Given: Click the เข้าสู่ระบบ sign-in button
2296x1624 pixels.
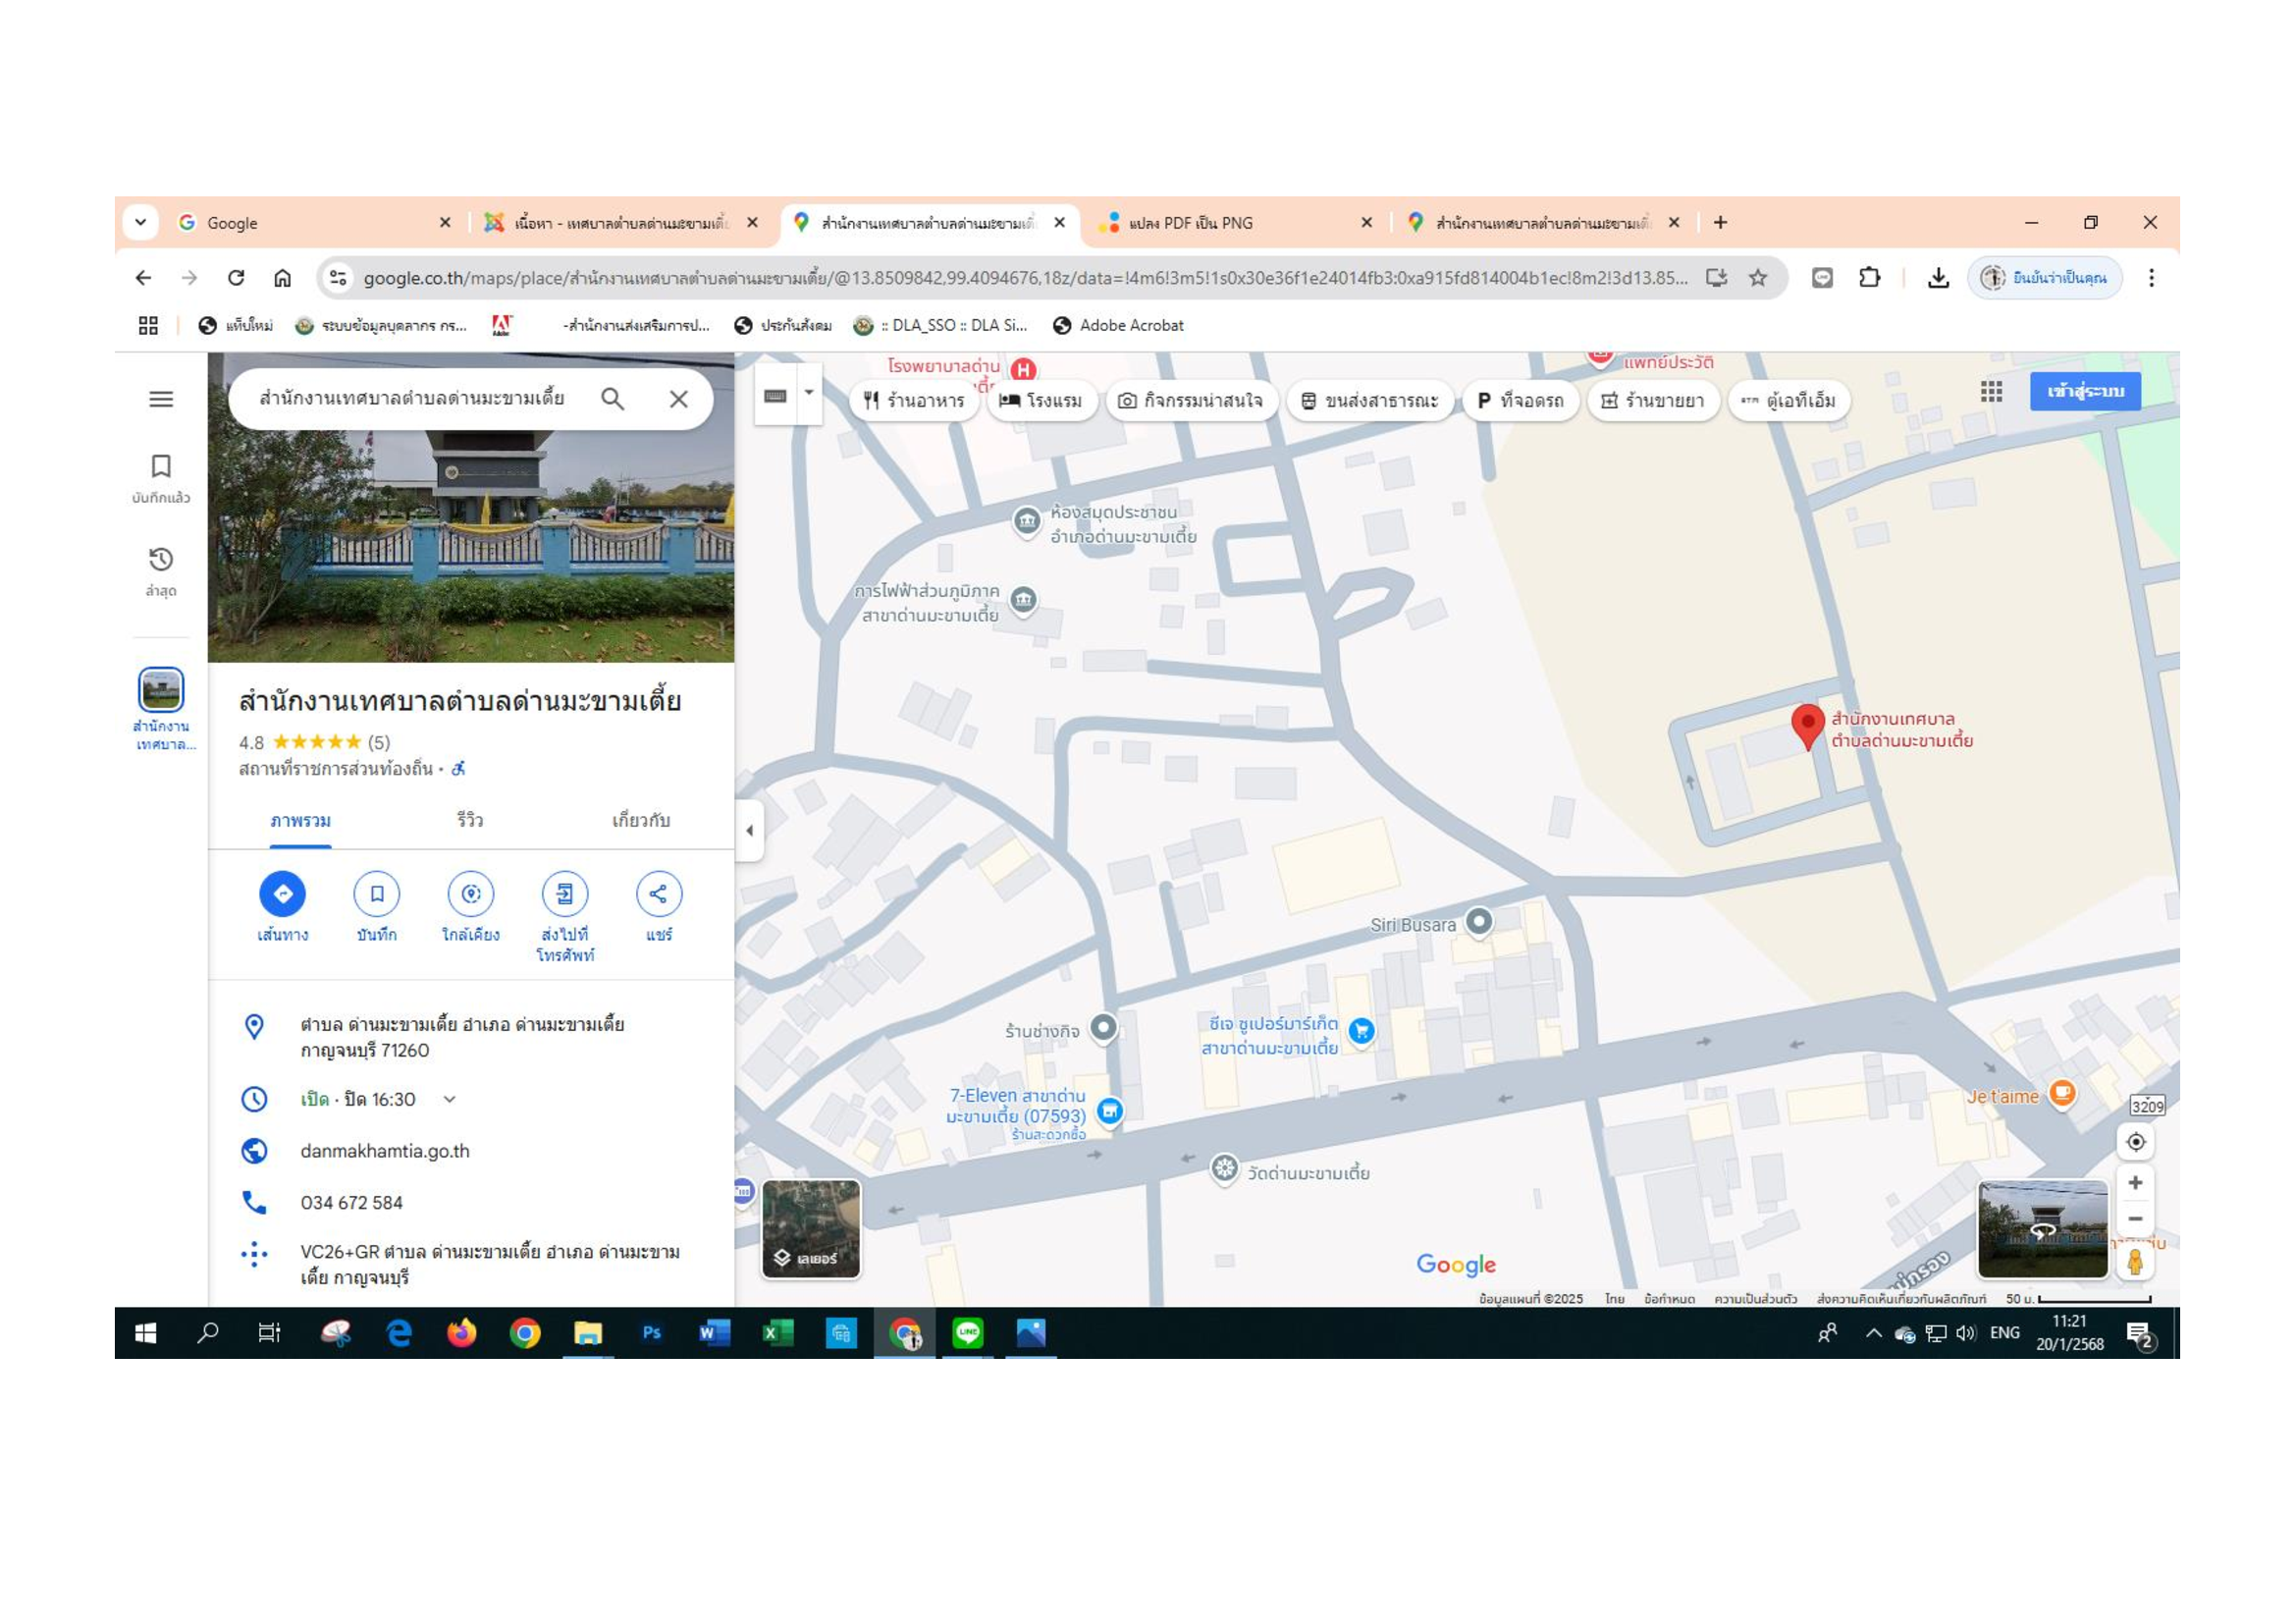Looking at the screenshot, I should tap(2085, 391).
